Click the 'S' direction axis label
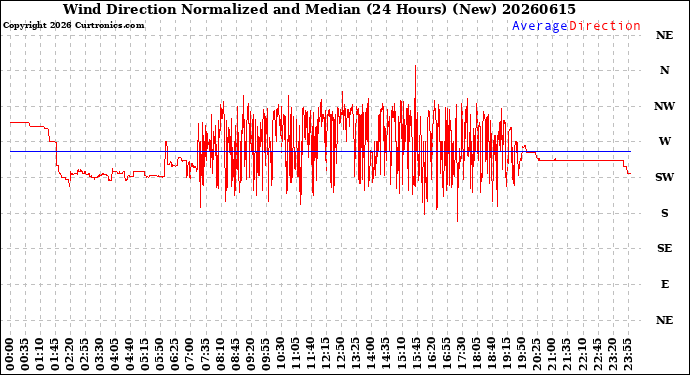Screen dimensions: 690x375 664,213
